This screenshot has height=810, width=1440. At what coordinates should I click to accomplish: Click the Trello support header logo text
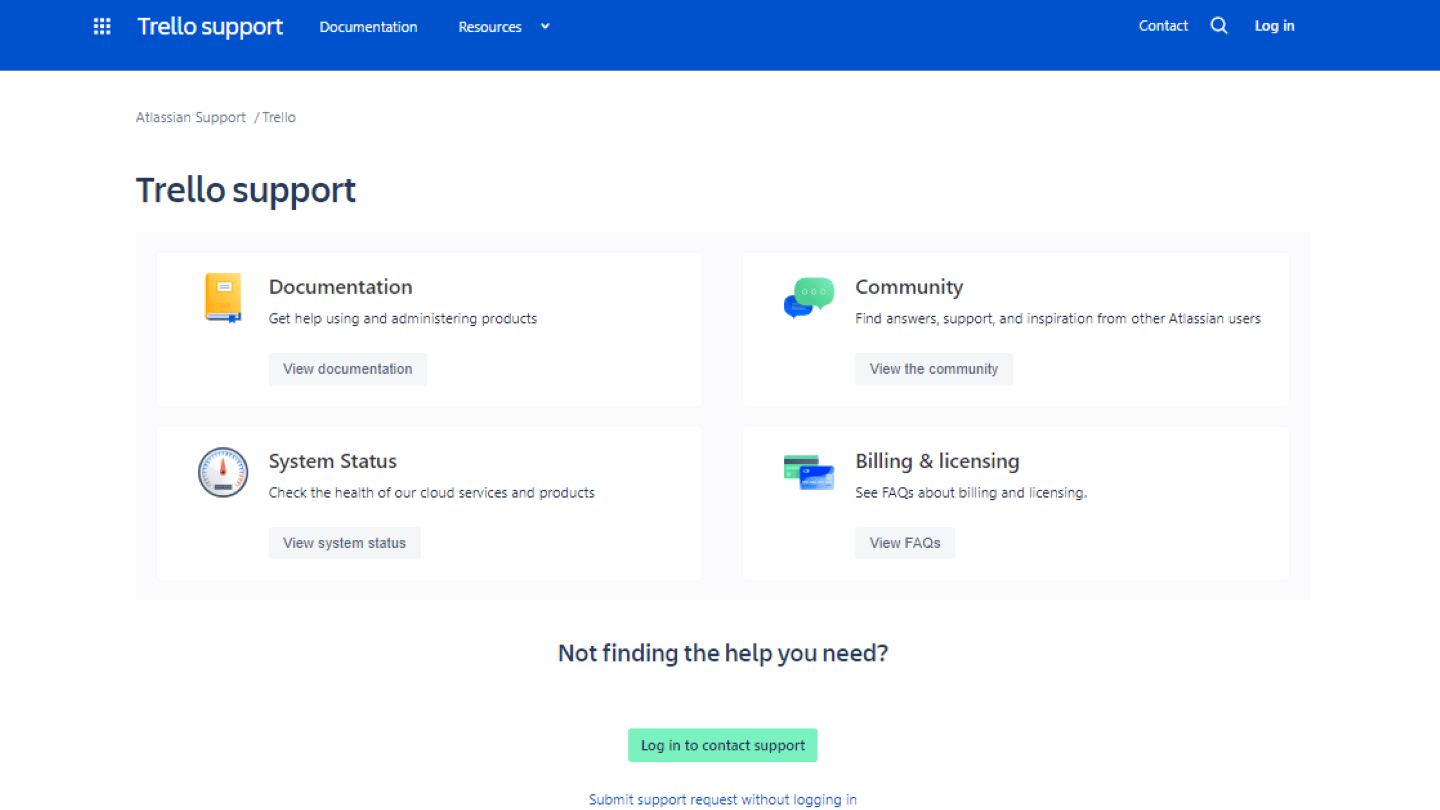coord(210,27)
